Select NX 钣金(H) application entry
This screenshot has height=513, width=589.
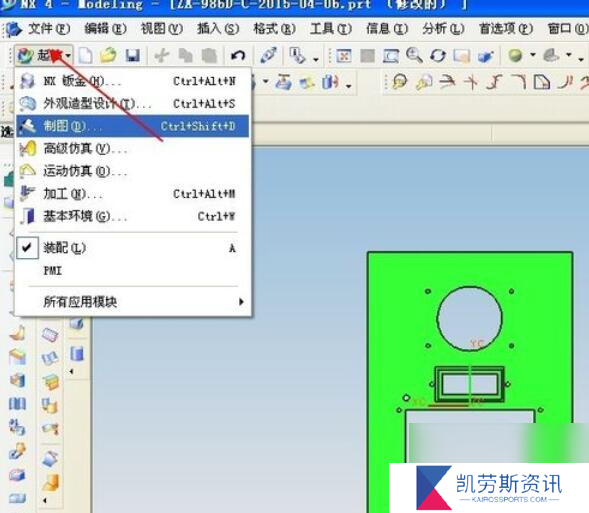(x=132, y=81)
